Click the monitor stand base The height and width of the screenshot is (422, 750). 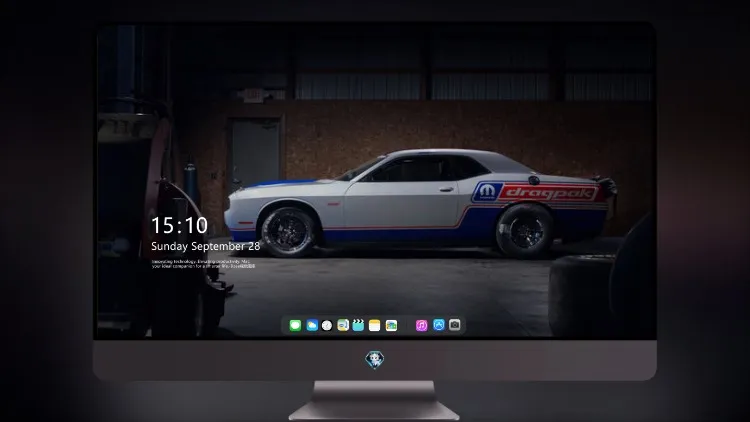pos(374,402)
